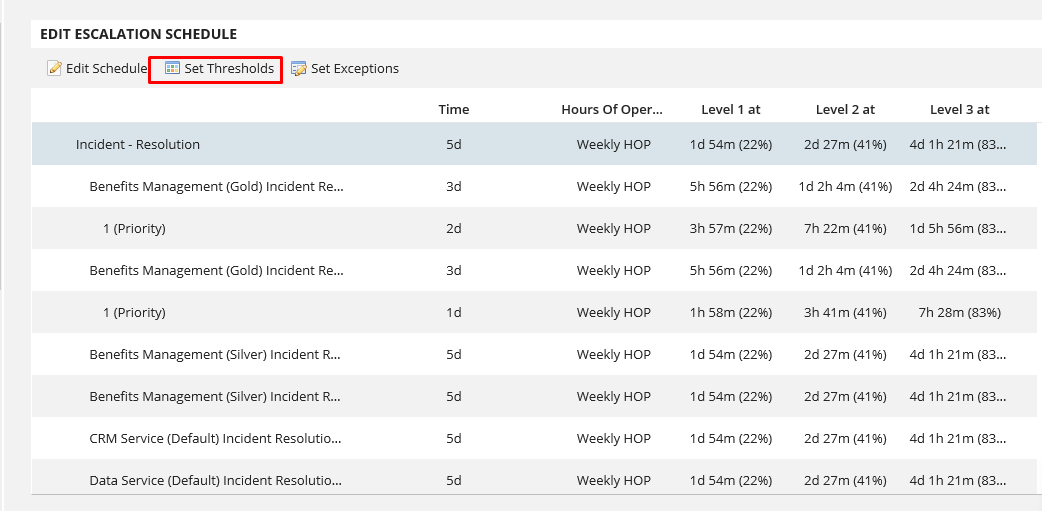Sort by the Time column header
The height and width of the screenshot is (511, 1042).
(453, 110)
